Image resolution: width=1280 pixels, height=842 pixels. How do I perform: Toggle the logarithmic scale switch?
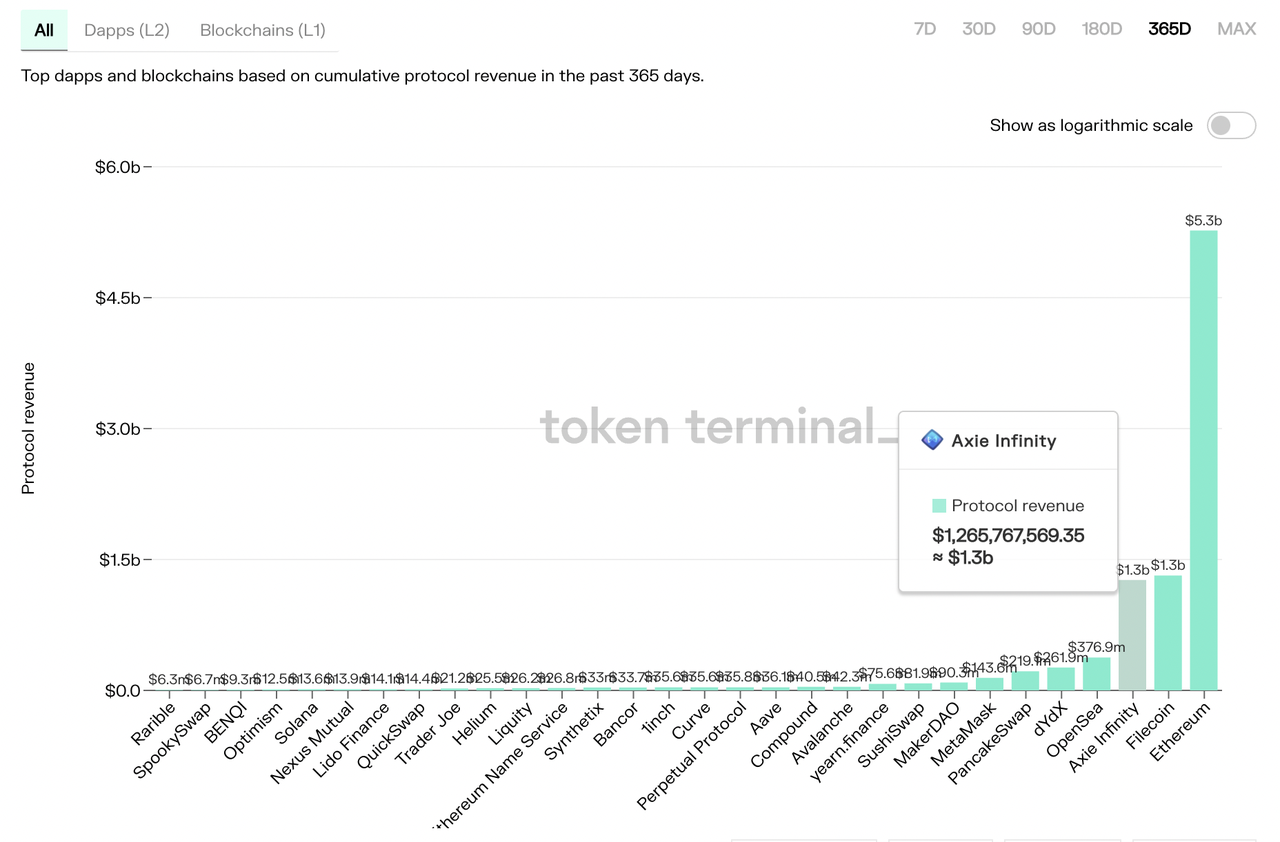click(x=1230, y=125)
